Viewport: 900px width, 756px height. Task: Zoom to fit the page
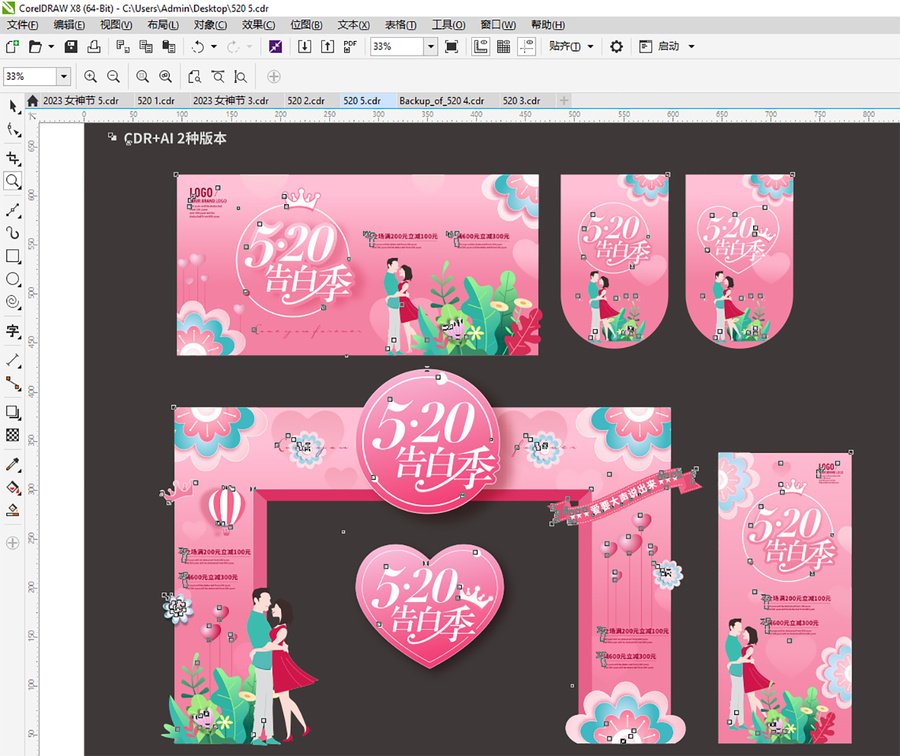pos(195,76)
